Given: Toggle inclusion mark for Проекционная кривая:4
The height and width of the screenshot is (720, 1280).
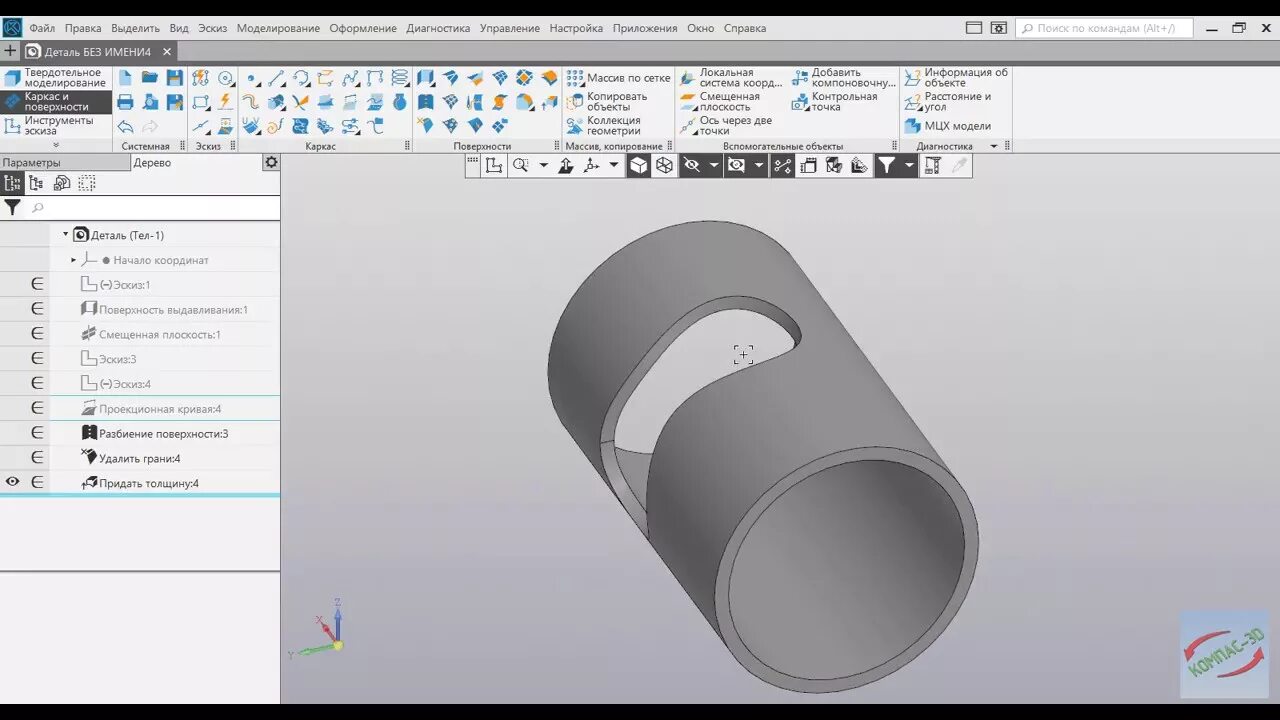Looking at the screenshot, I should click(37, 408).
